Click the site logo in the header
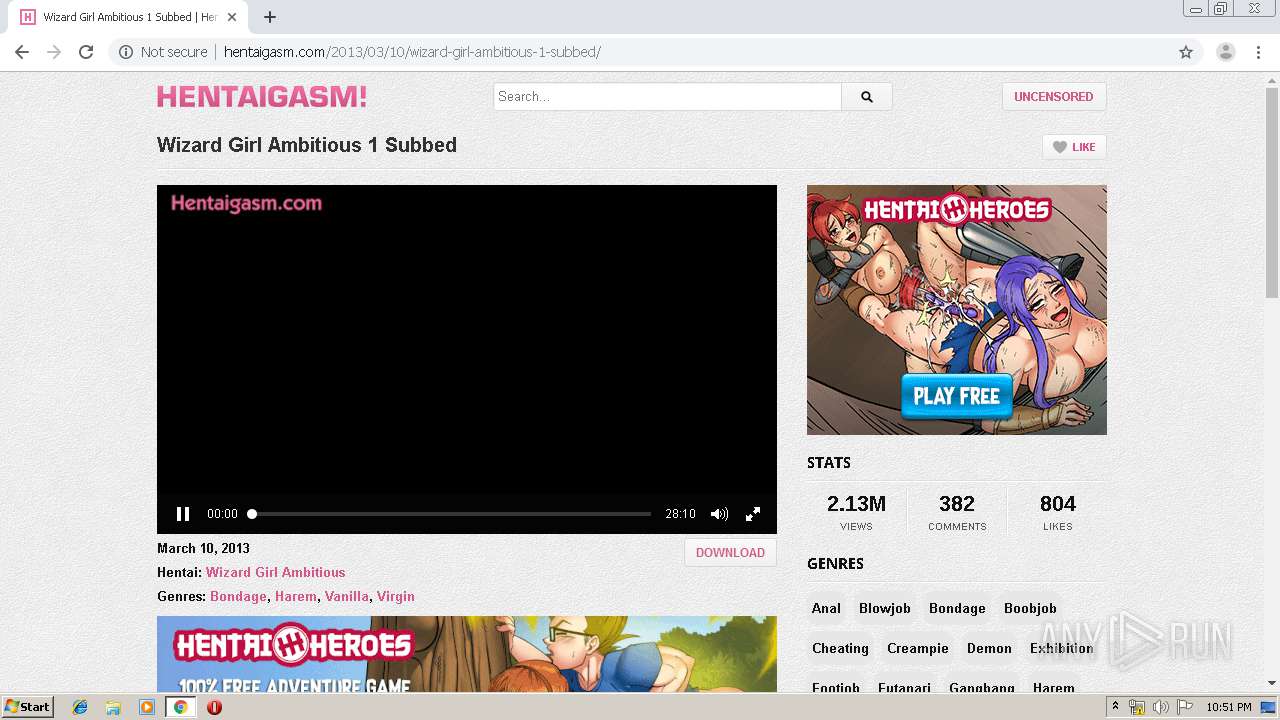The height and width of the screenshot is (720, 1280). point(262,97)
